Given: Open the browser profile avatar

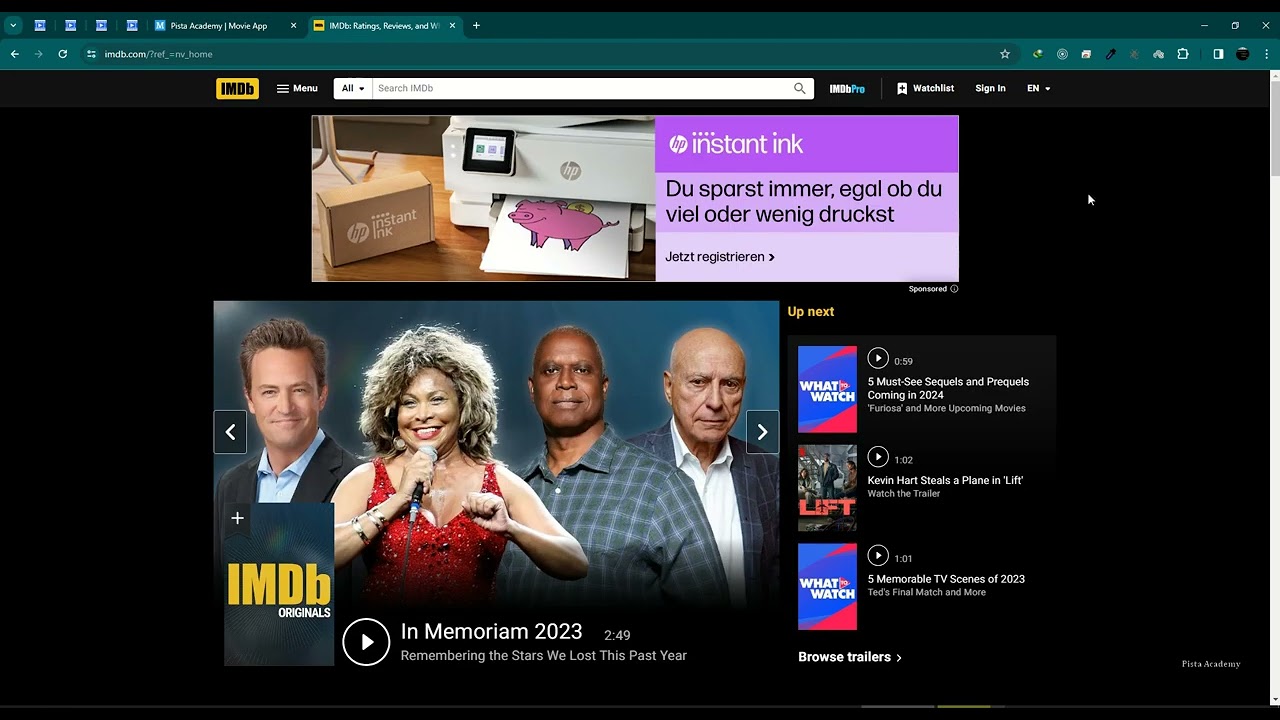Looking at the screenshot, I should tap(1243, 54).
